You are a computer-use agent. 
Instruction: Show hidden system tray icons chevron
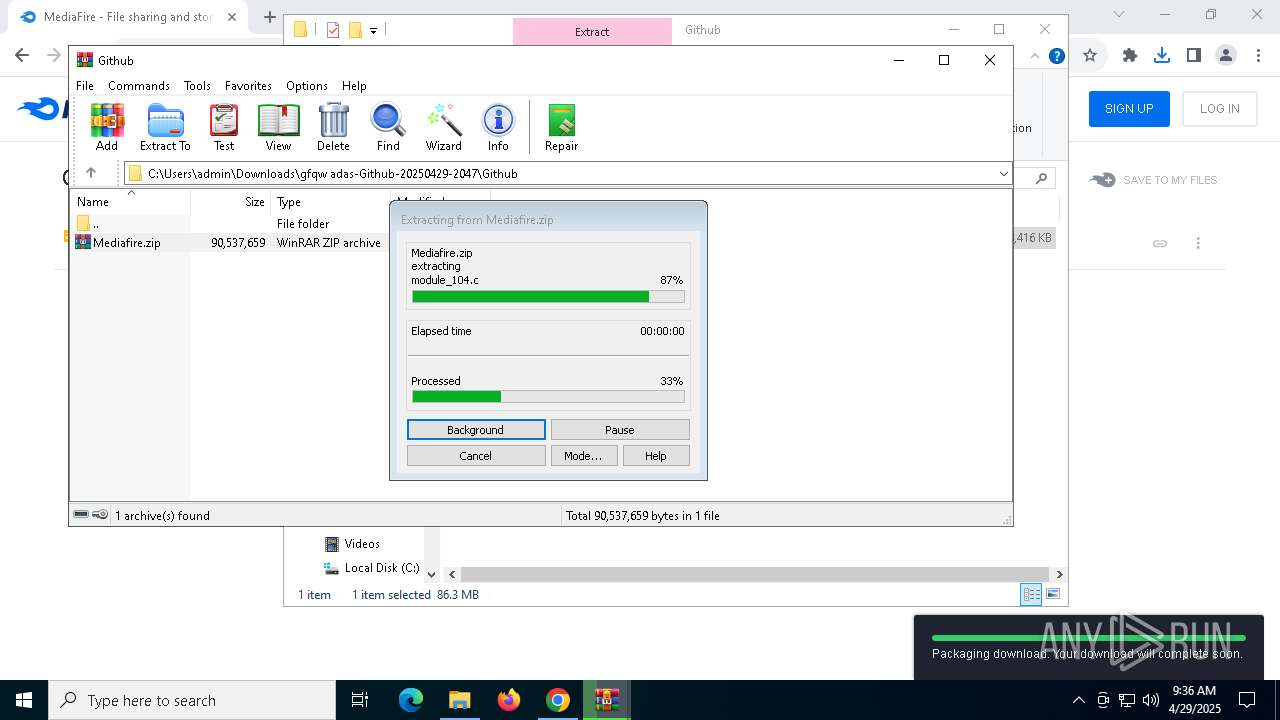[x=1078, y=700]
